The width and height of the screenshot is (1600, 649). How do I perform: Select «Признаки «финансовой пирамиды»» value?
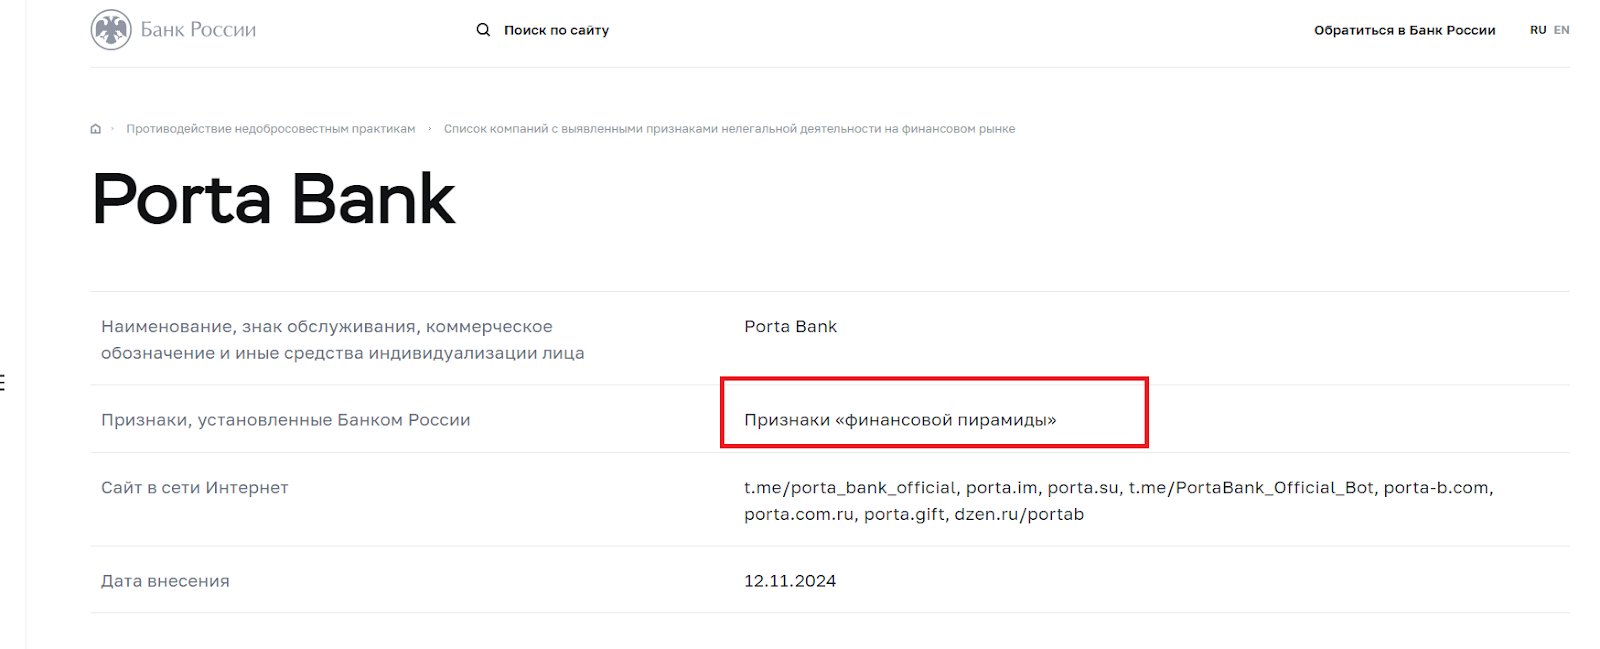(x=900, y=420)
